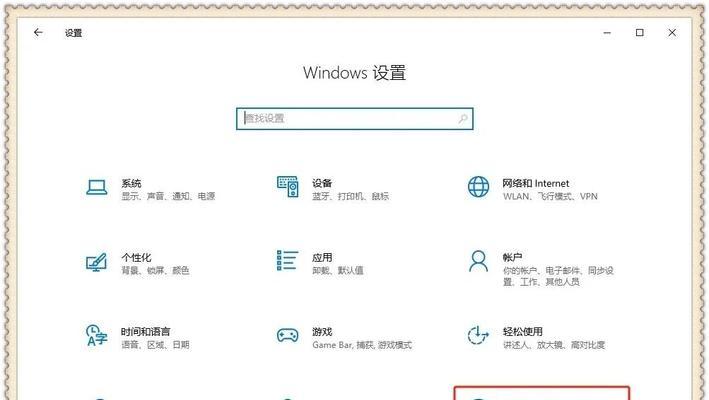Open the 个性化 paintbrush icon
Screen dimensions: 709x400
tap(97, 262)
